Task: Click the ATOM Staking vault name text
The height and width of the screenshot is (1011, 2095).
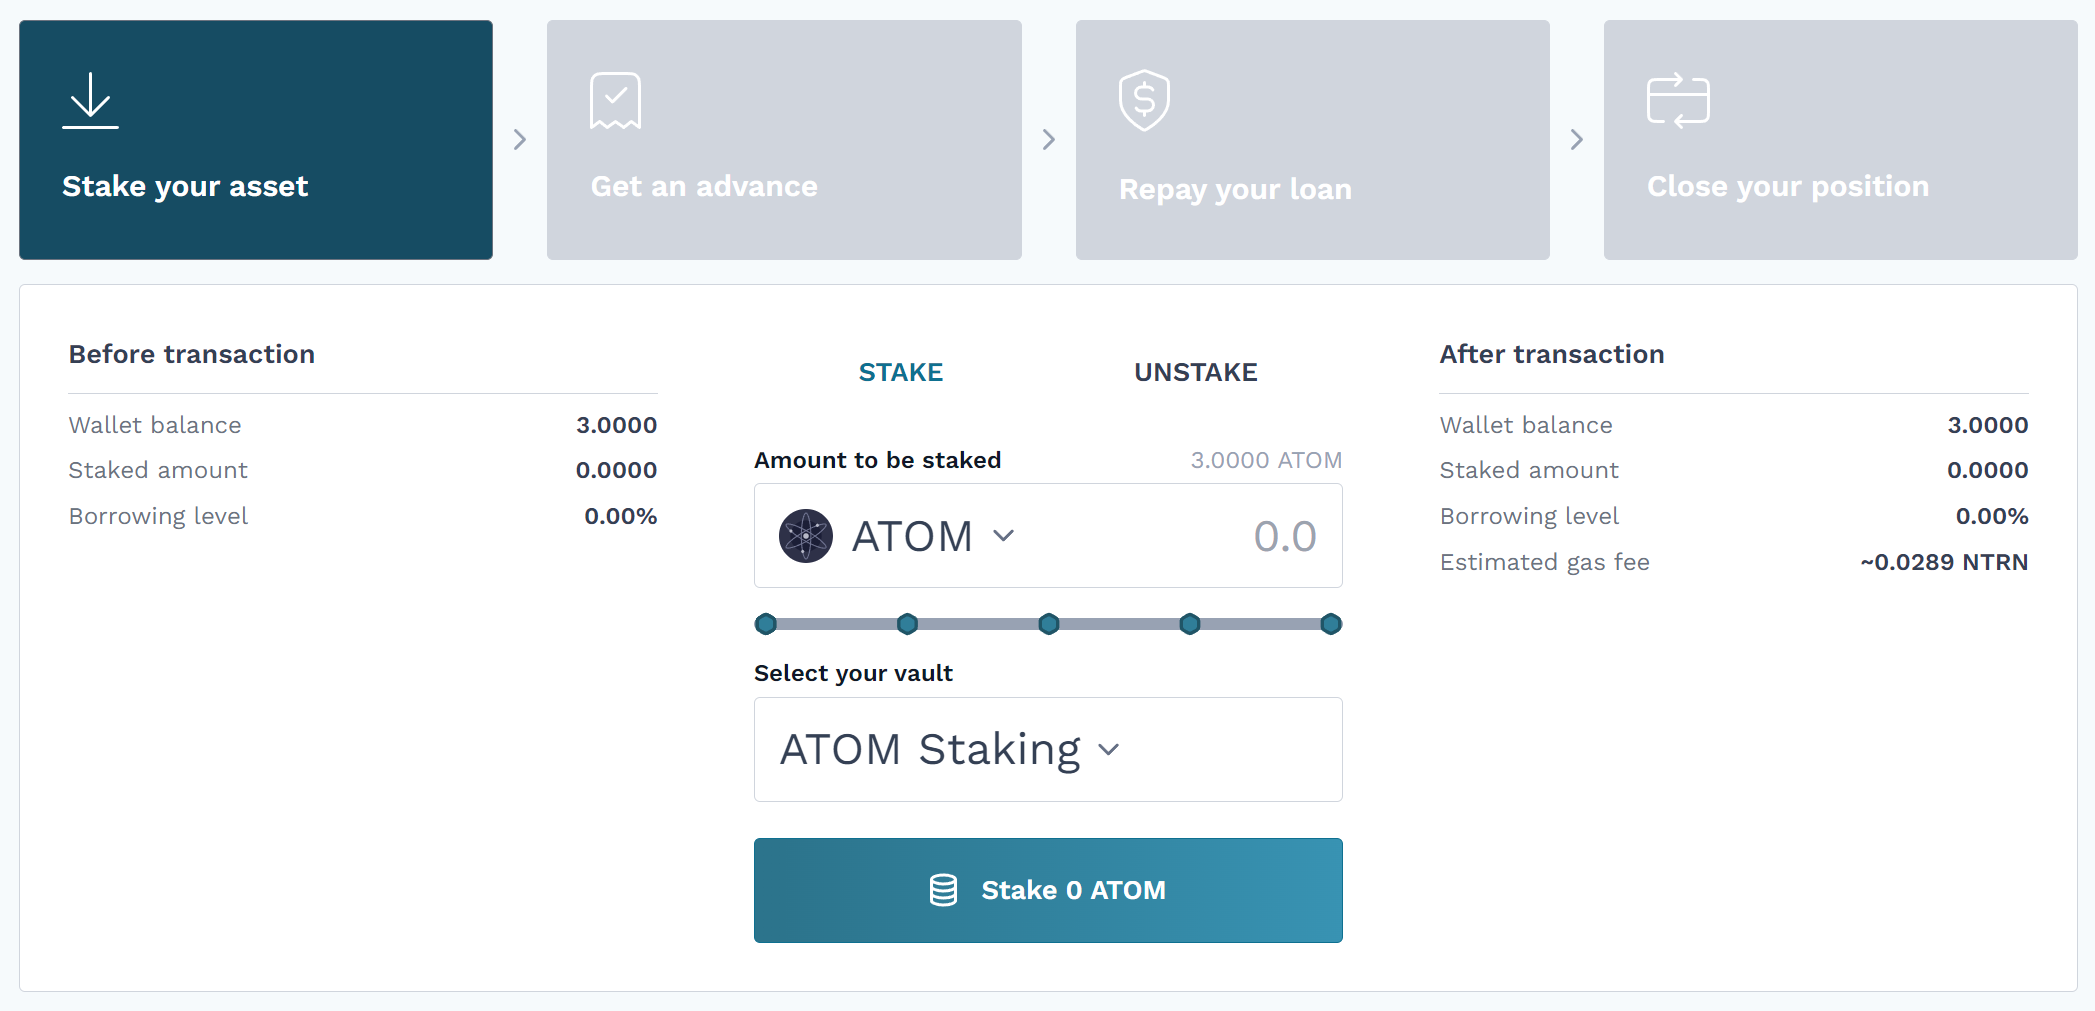Action: tap(930, 750)
